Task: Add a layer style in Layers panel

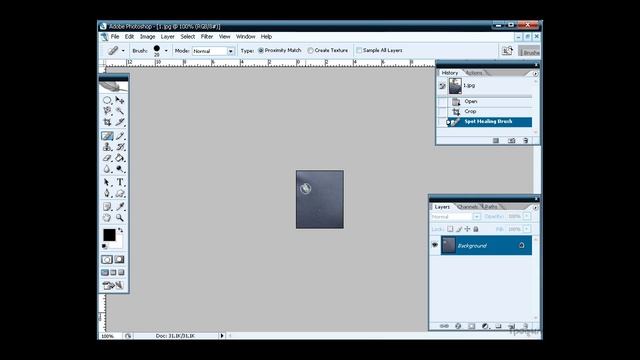Action: pyautogui.click(x=458, y=326)
